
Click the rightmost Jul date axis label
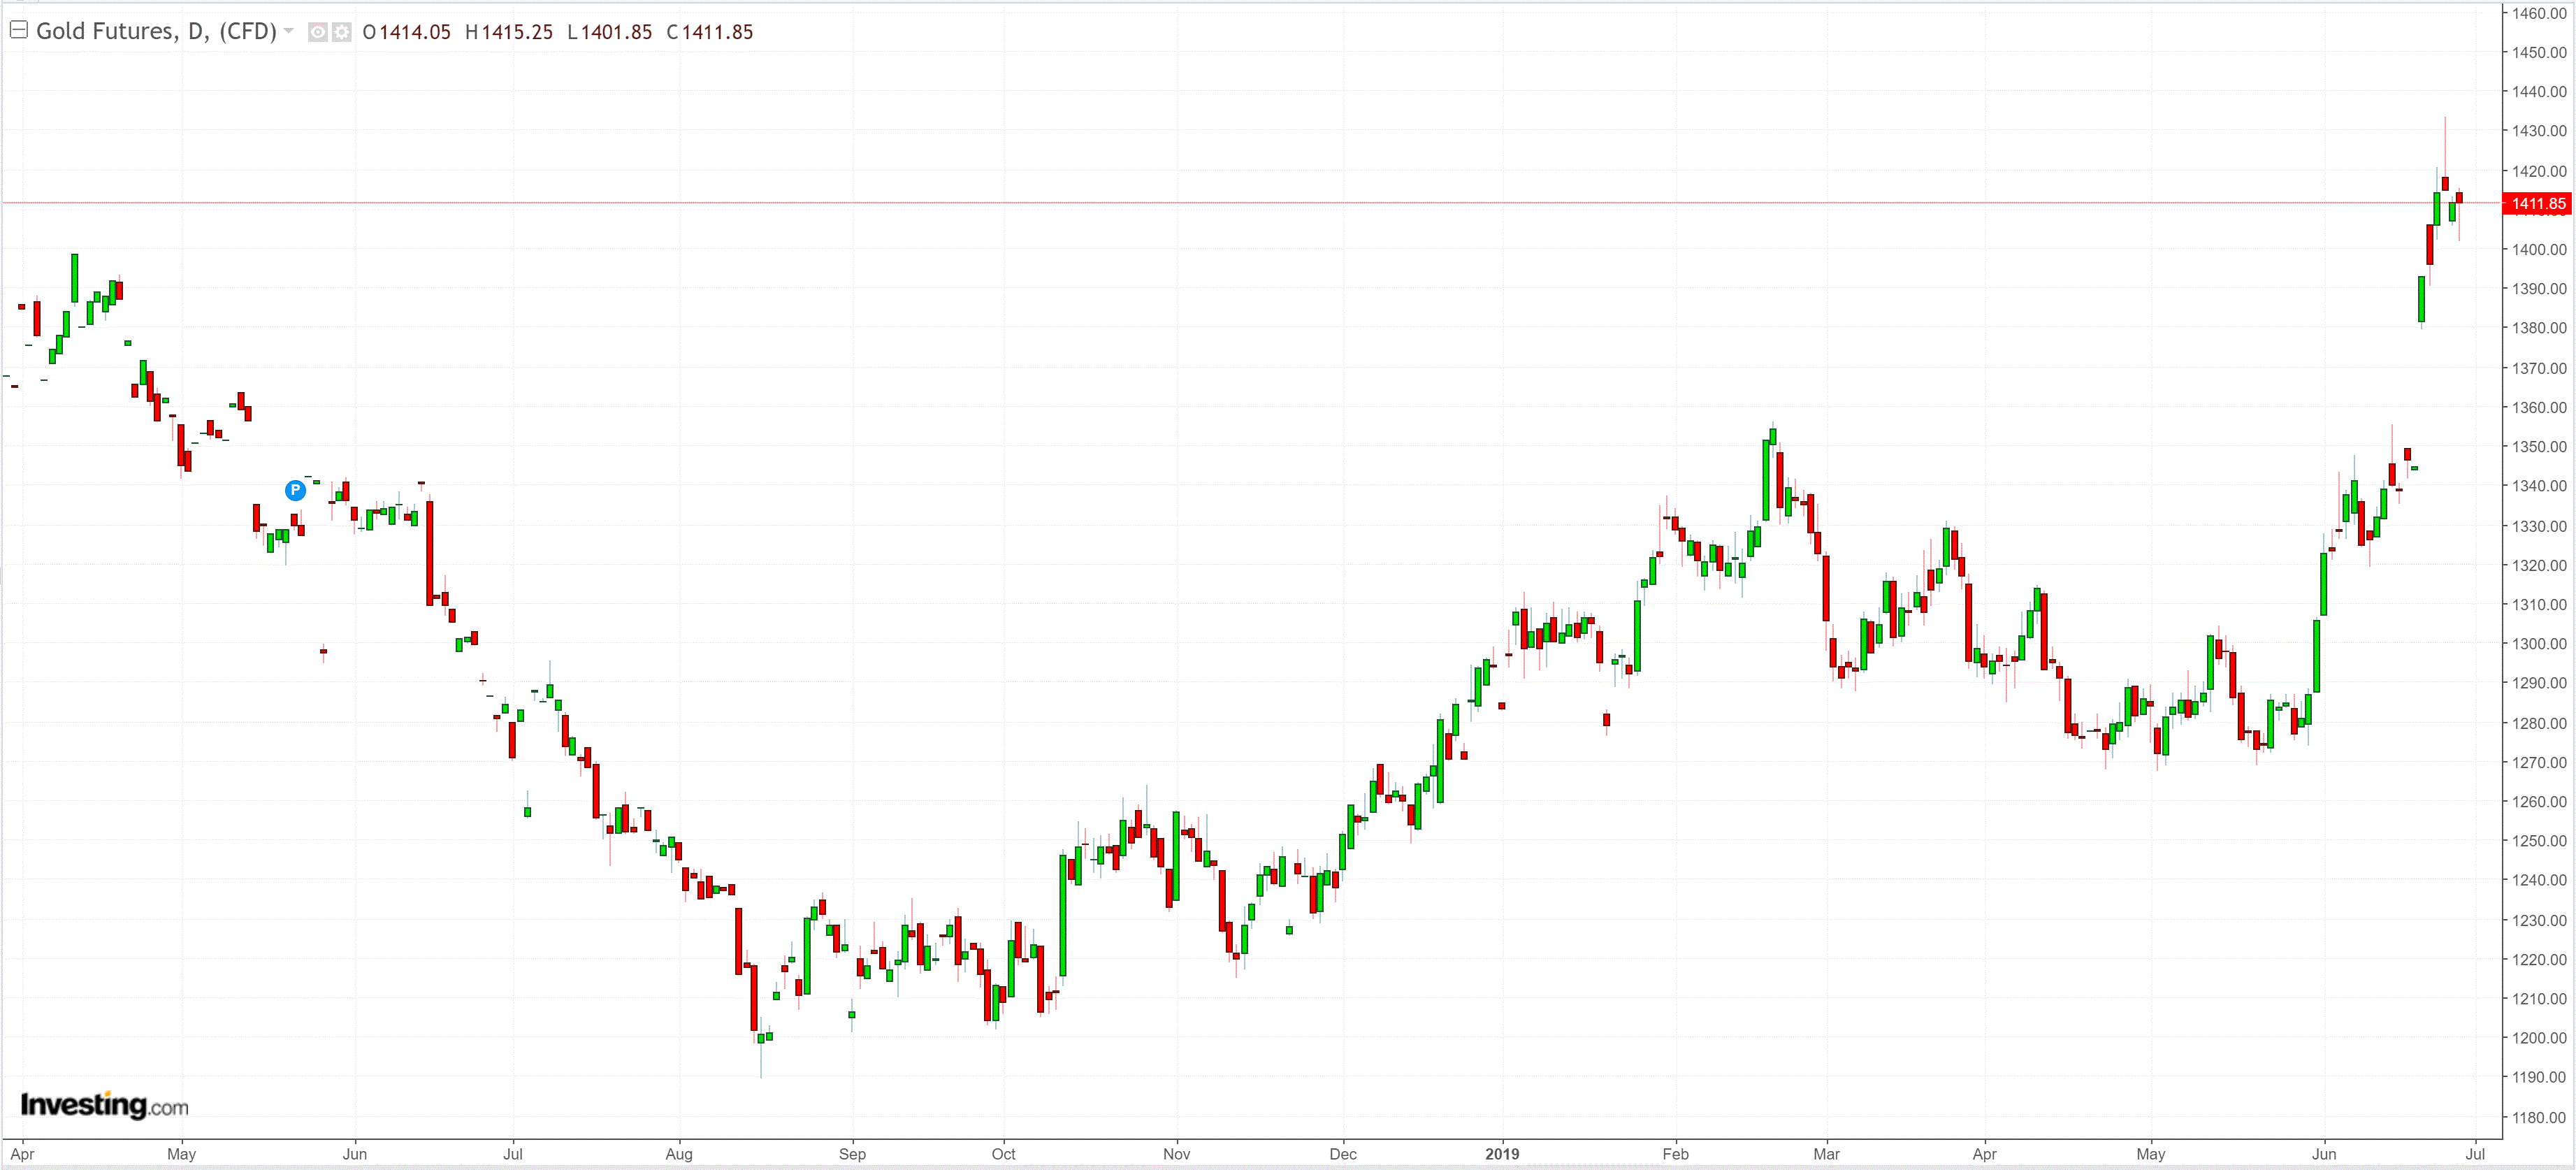pyautogui.click(x=2474, y=1154)
